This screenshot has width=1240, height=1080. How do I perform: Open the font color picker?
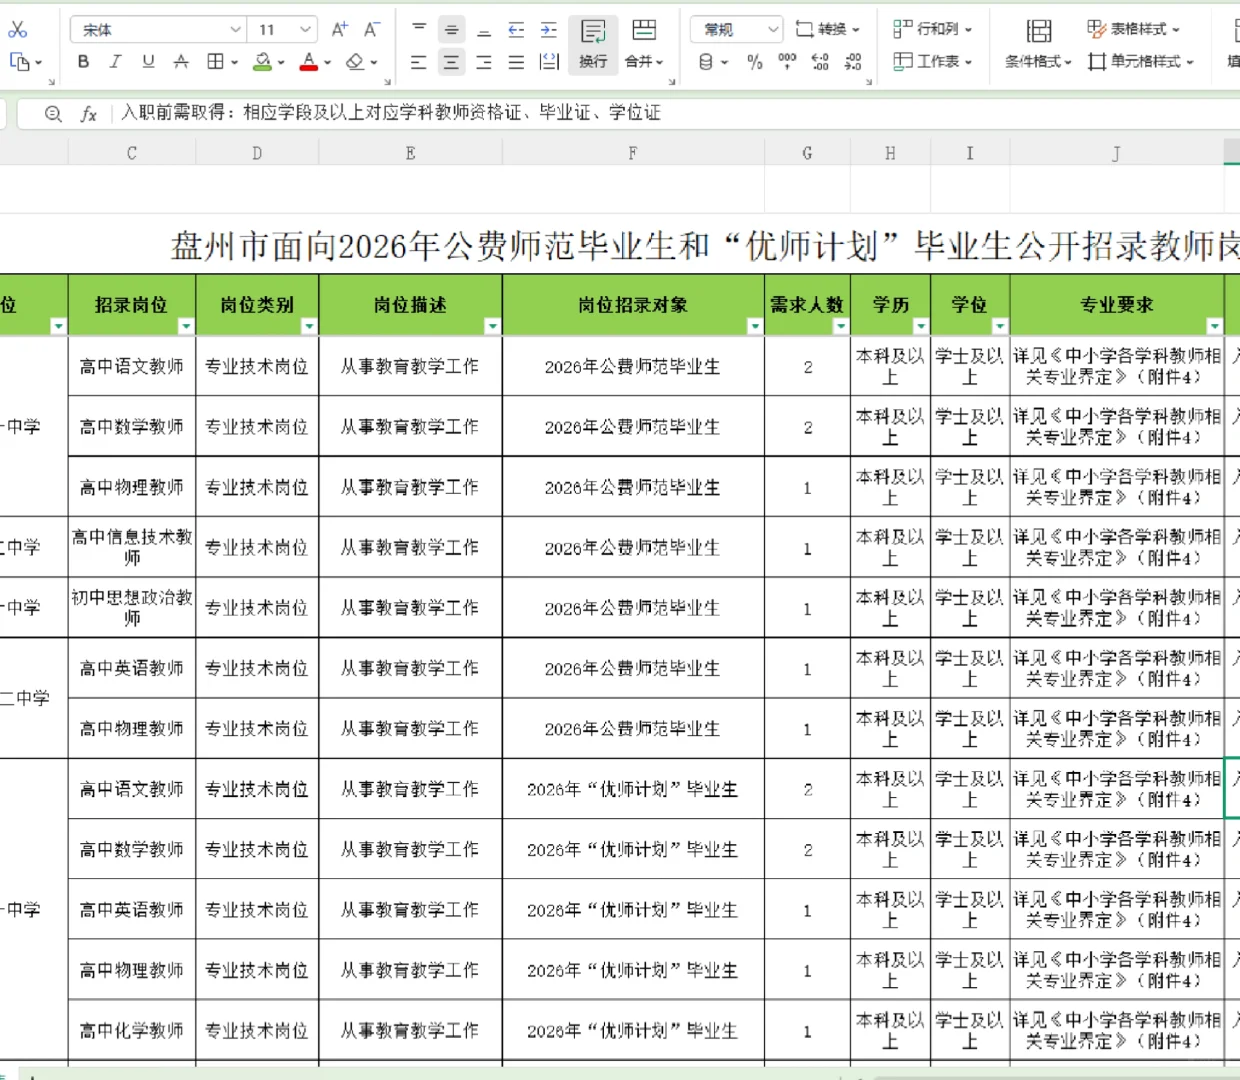point(310,62)
